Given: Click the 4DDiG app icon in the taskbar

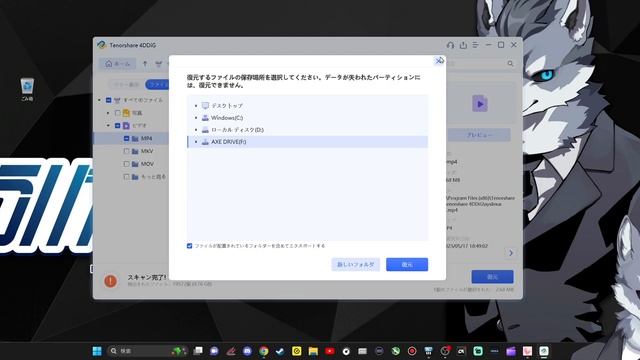Looking at the screenshot, I should point(544,351).
